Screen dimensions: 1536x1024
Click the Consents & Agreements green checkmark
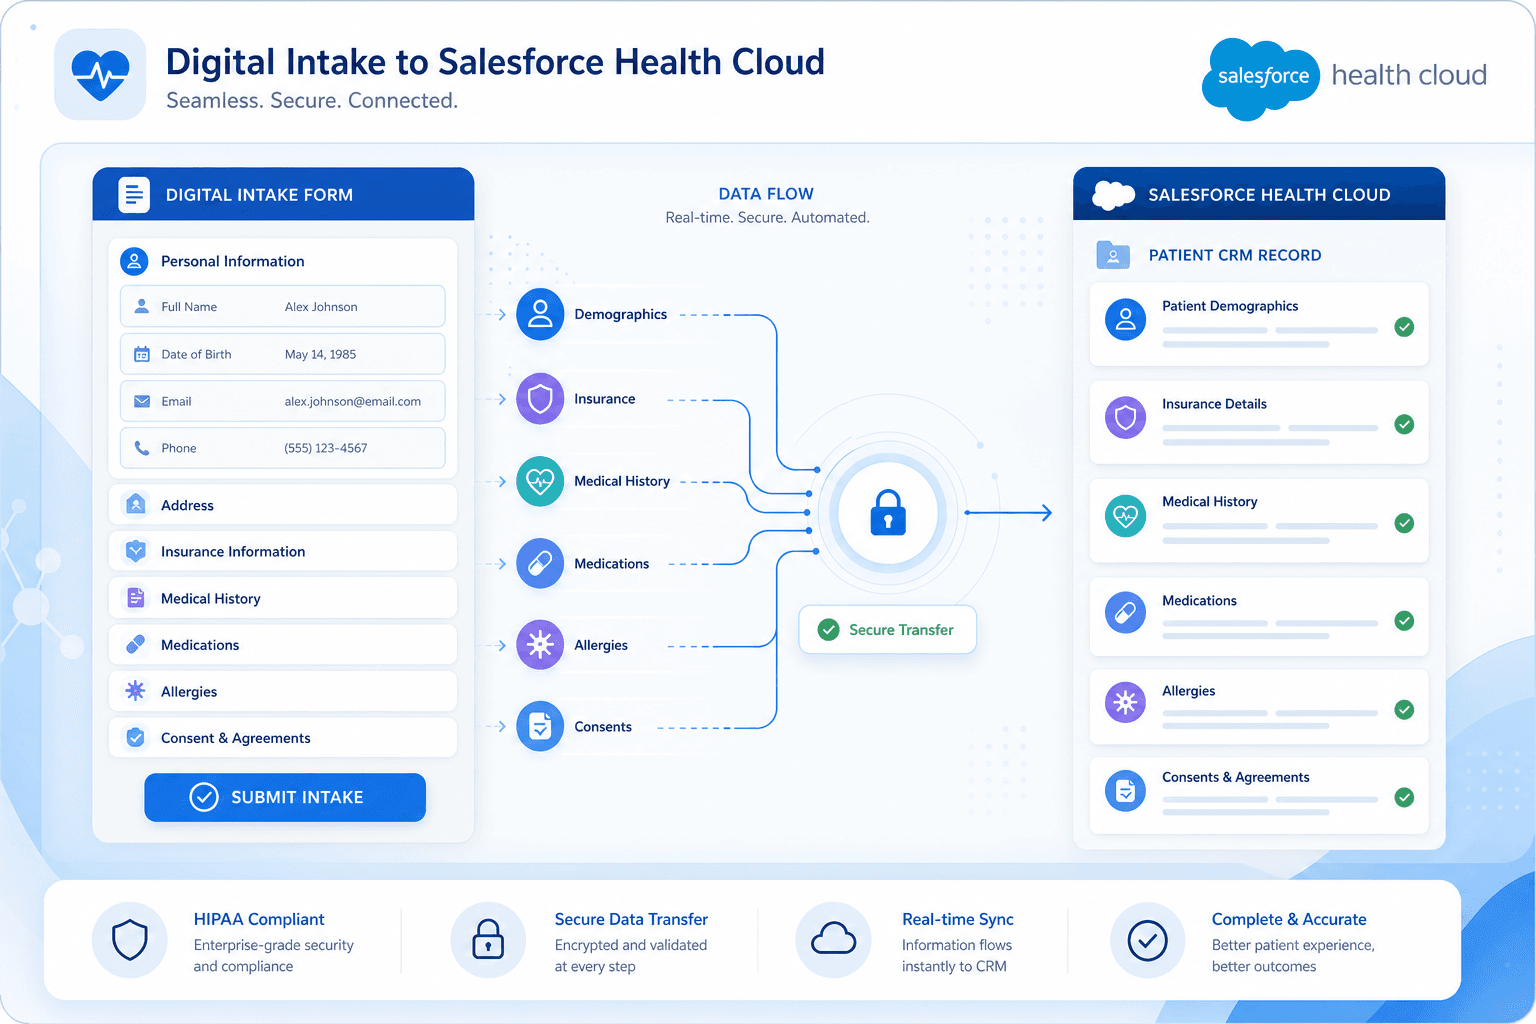click(x=1404, y=797)
